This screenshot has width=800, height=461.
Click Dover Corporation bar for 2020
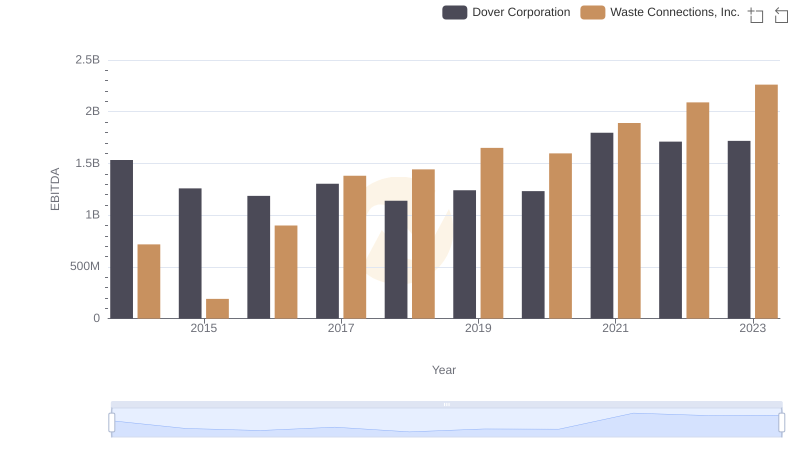(533, 255)
